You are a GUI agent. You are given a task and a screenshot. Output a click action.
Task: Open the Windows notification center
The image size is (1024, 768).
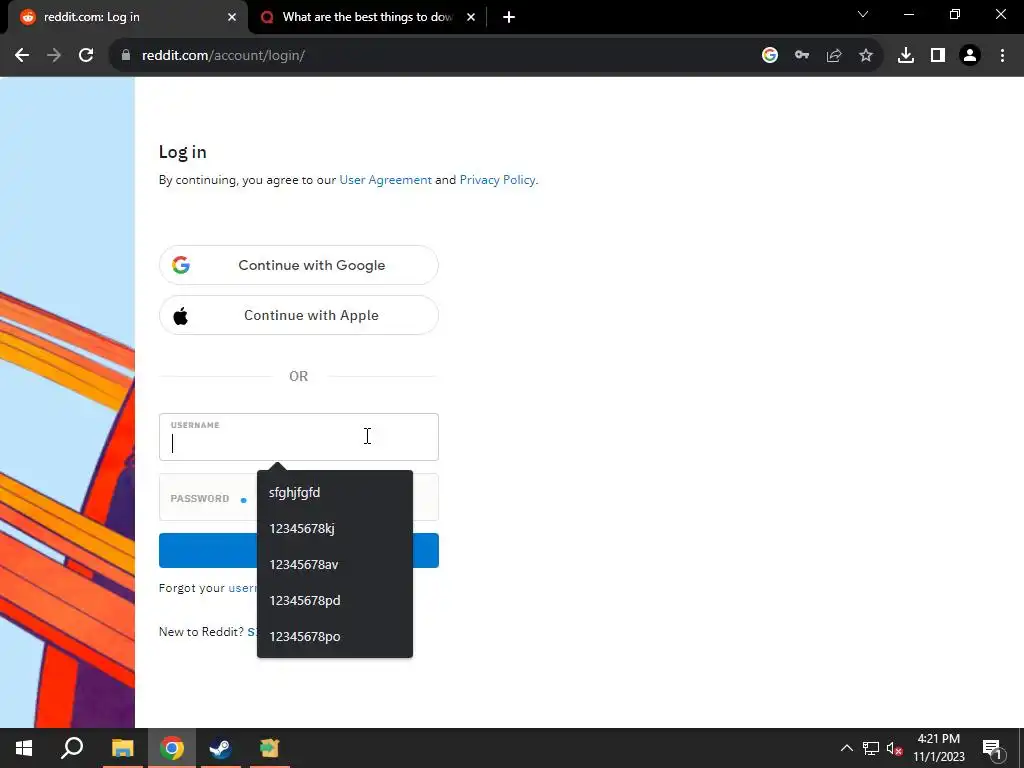pyautogui.click(x=992, y=748)
